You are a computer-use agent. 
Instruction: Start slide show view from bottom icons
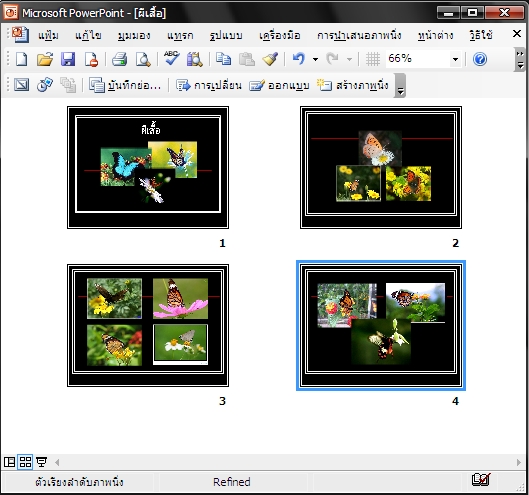pyautogui.click(x=41, y=462)
